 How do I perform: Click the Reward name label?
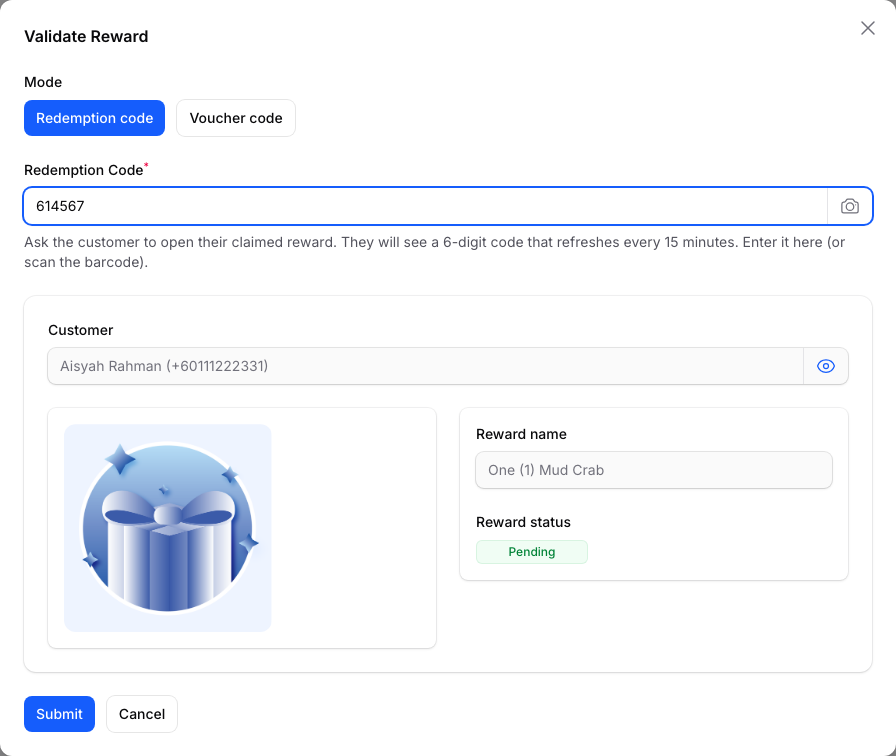521,434
